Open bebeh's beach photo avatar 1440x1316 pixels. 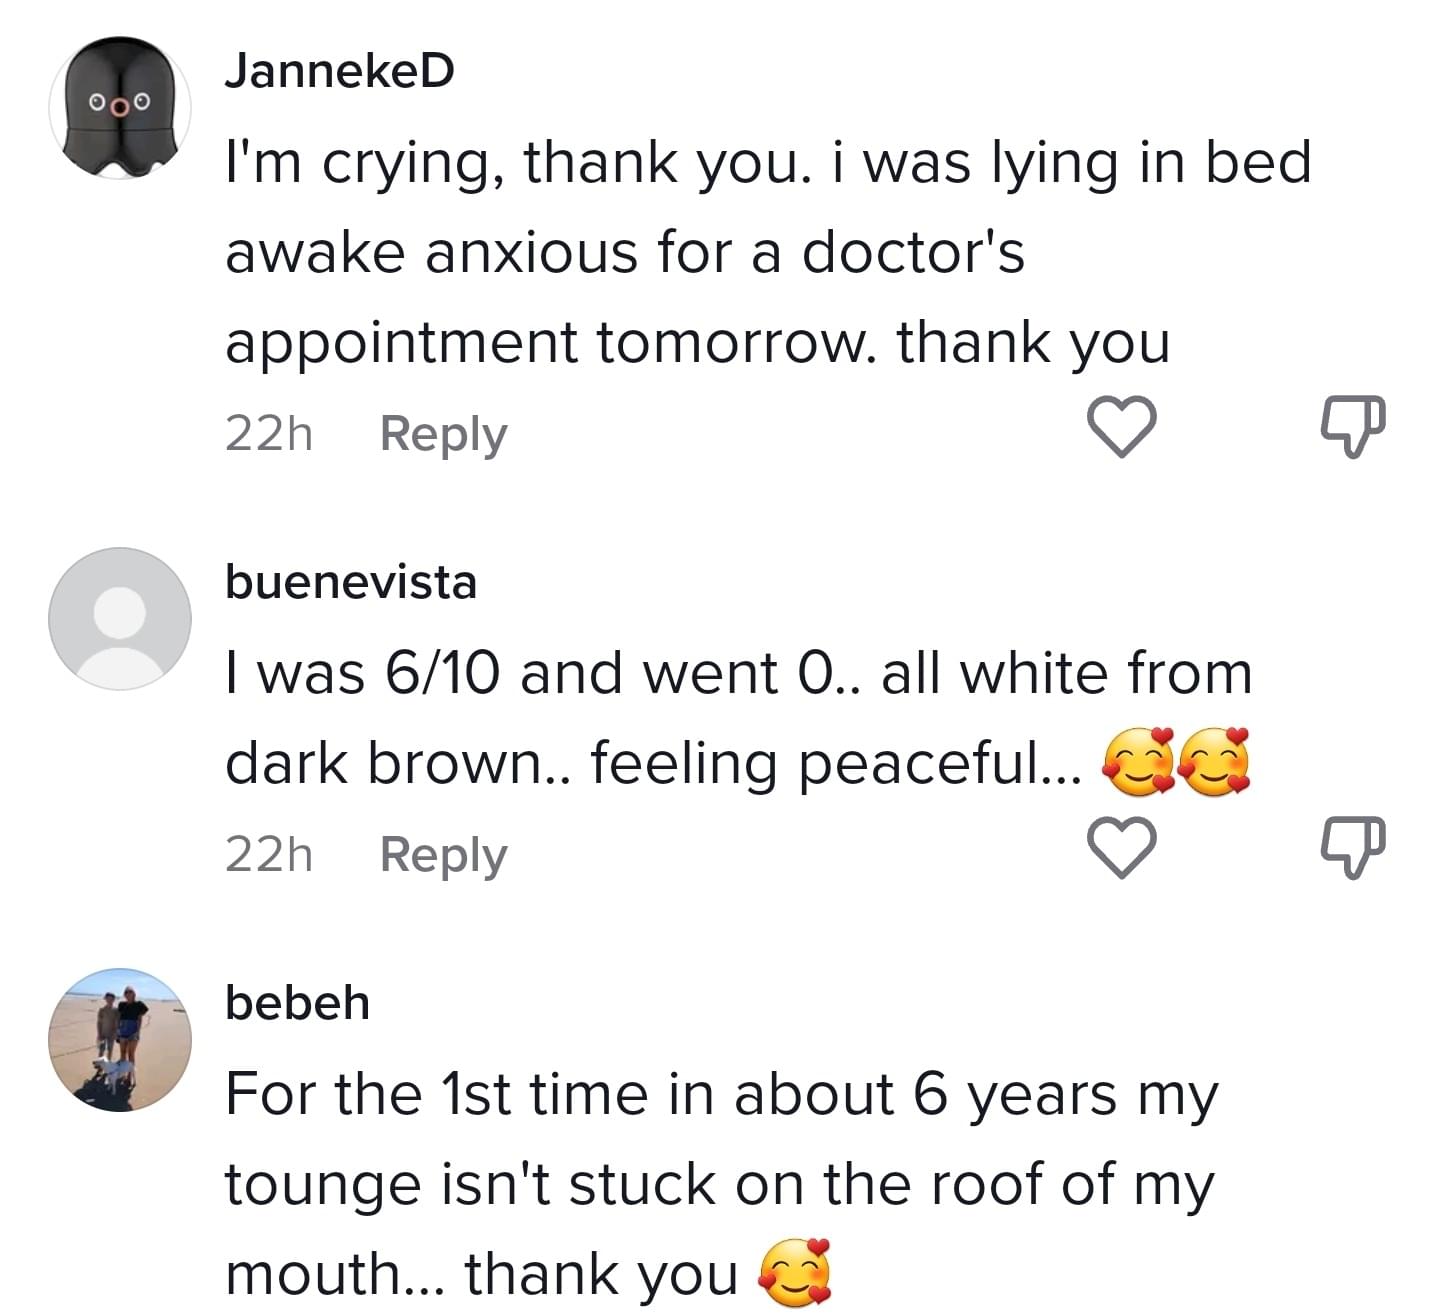pos(119,1039)
